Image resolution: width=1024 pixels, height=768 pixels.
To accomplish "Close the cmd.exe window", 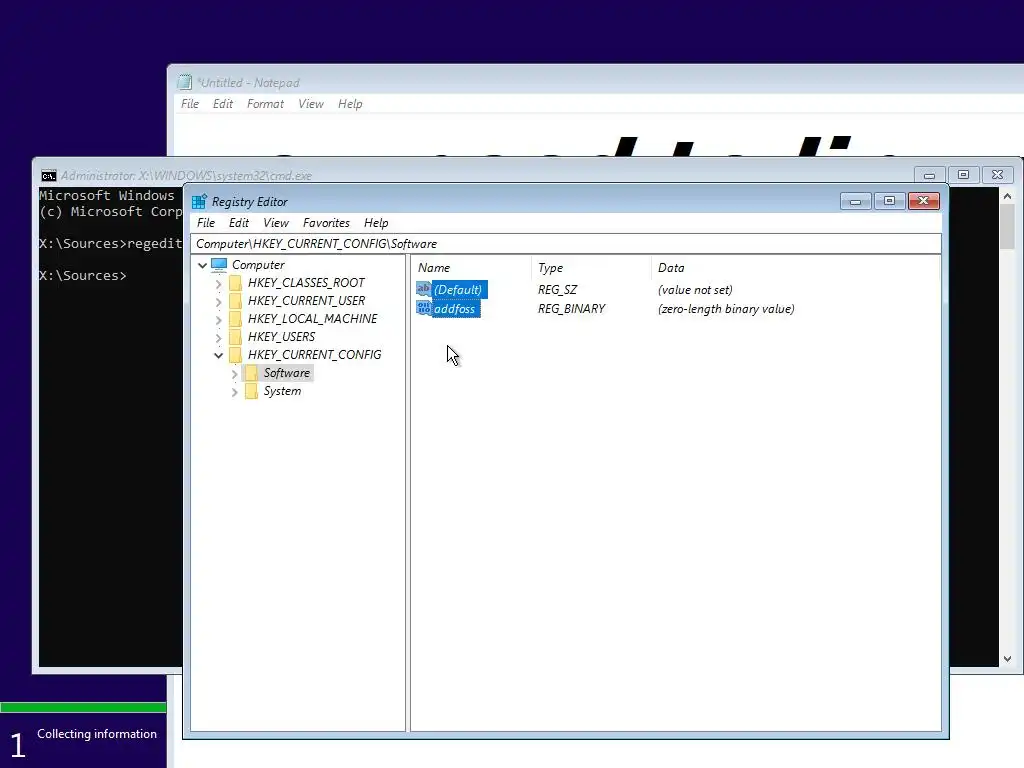I will 997,175.
